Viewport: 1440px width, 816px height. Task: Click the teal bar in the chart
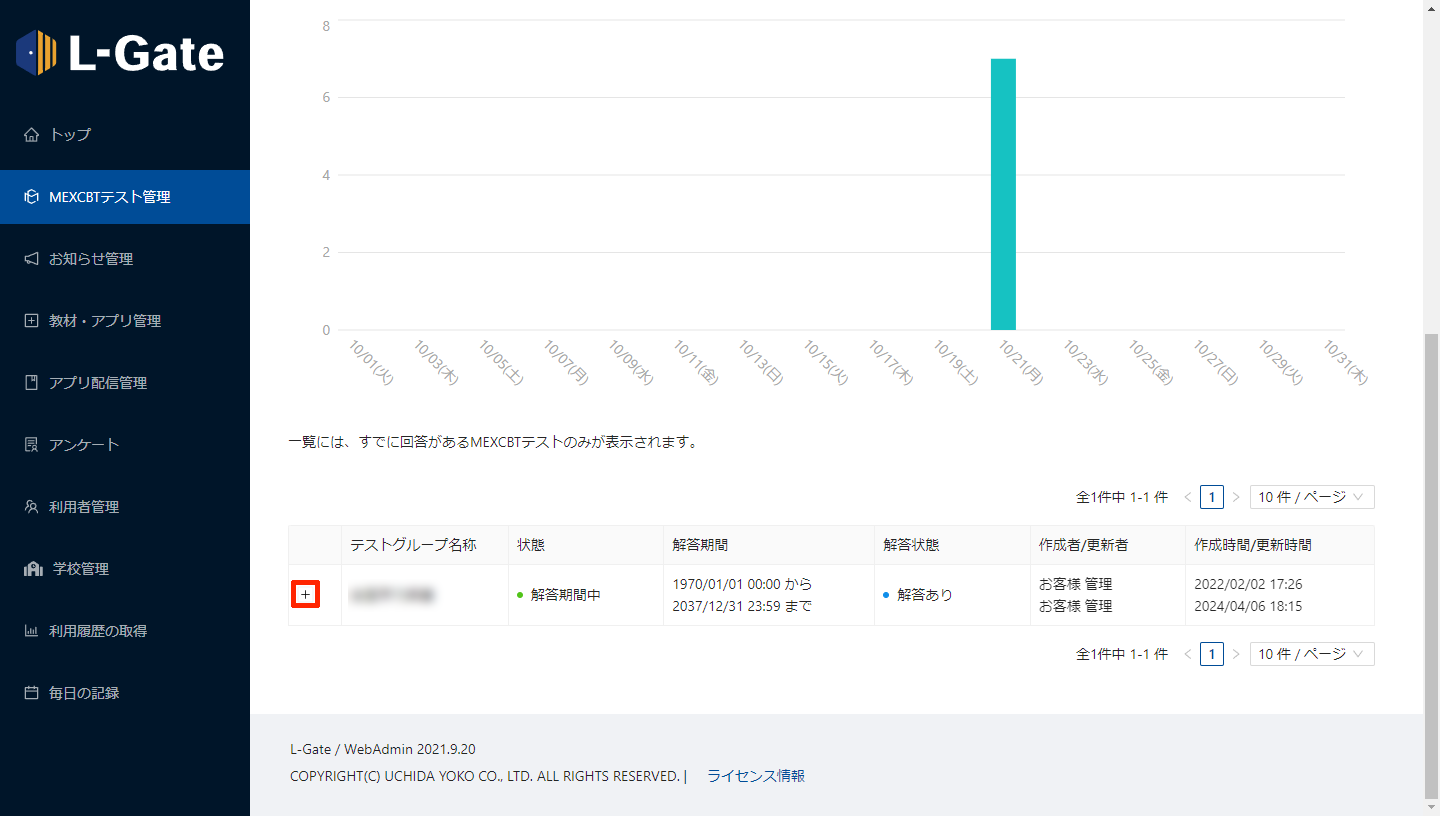coord(1003,195)
